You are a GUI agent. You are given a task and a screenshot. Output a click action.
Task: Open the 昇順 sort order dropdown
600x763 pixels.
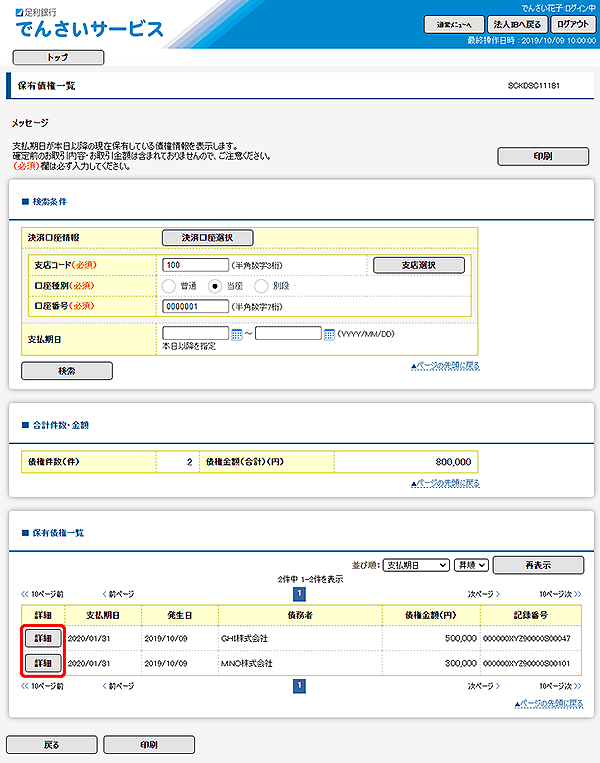point(470,565)
